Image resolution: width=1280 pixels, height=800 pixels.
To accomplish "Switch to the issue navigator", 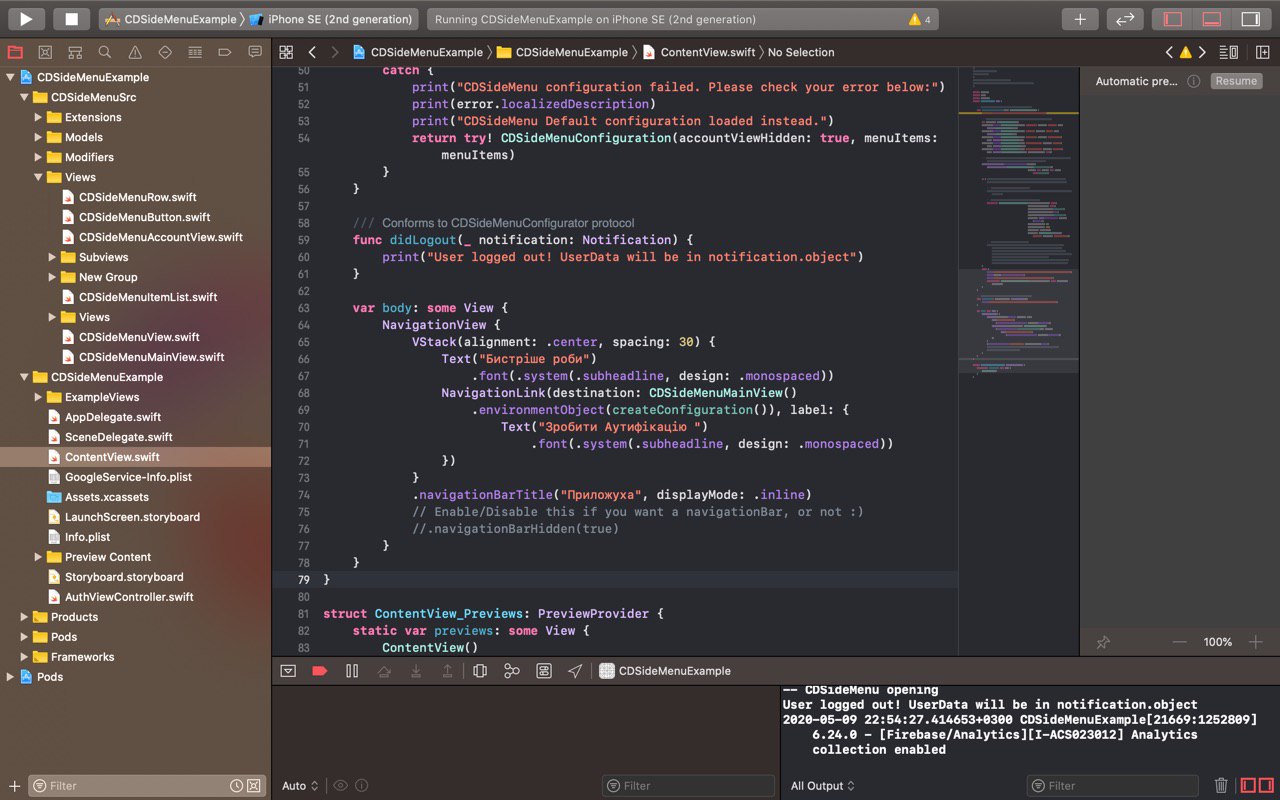I will [135, 52].
